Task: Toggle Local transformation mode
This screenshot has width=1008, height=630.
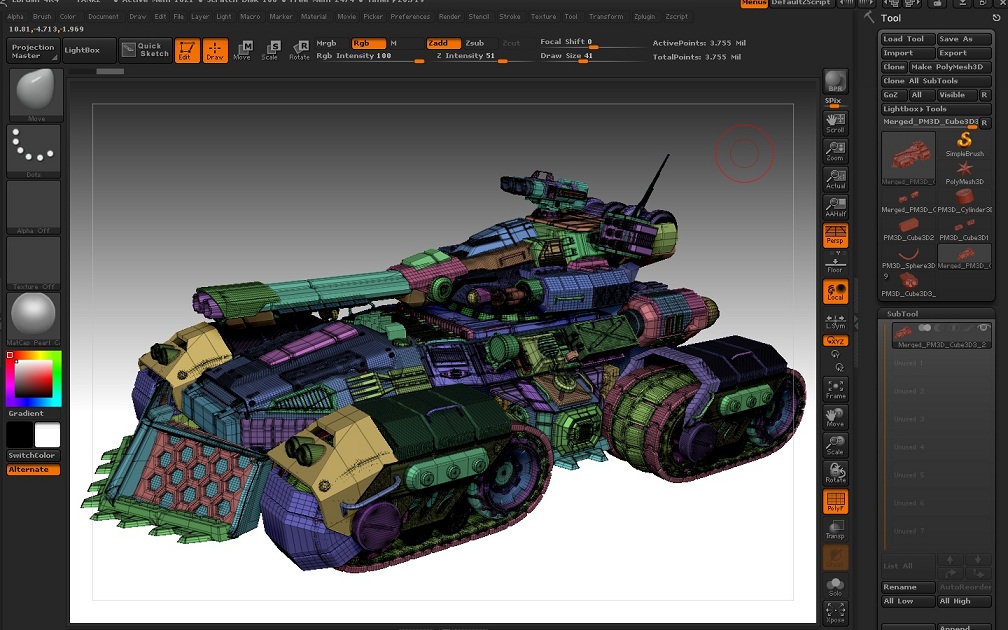Action: click(835, 291)
